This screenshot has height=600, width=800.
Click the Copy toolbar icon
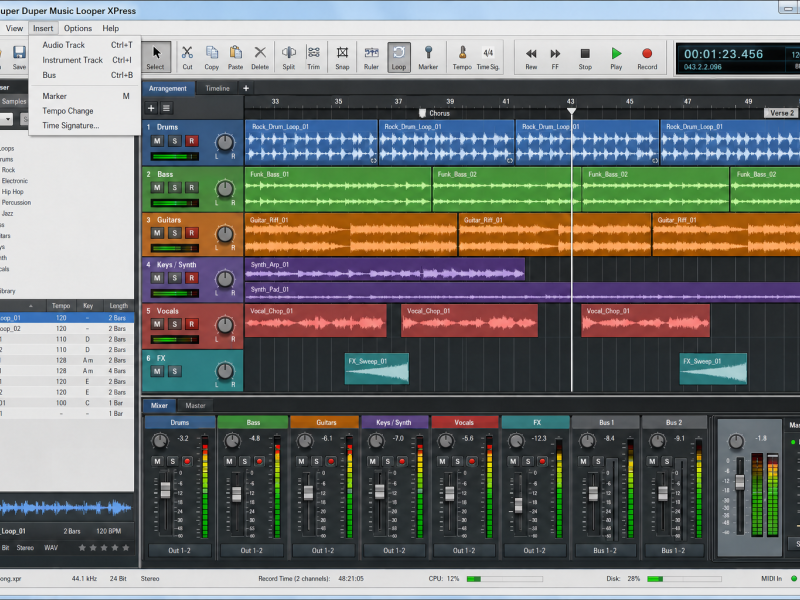point(211,58)
